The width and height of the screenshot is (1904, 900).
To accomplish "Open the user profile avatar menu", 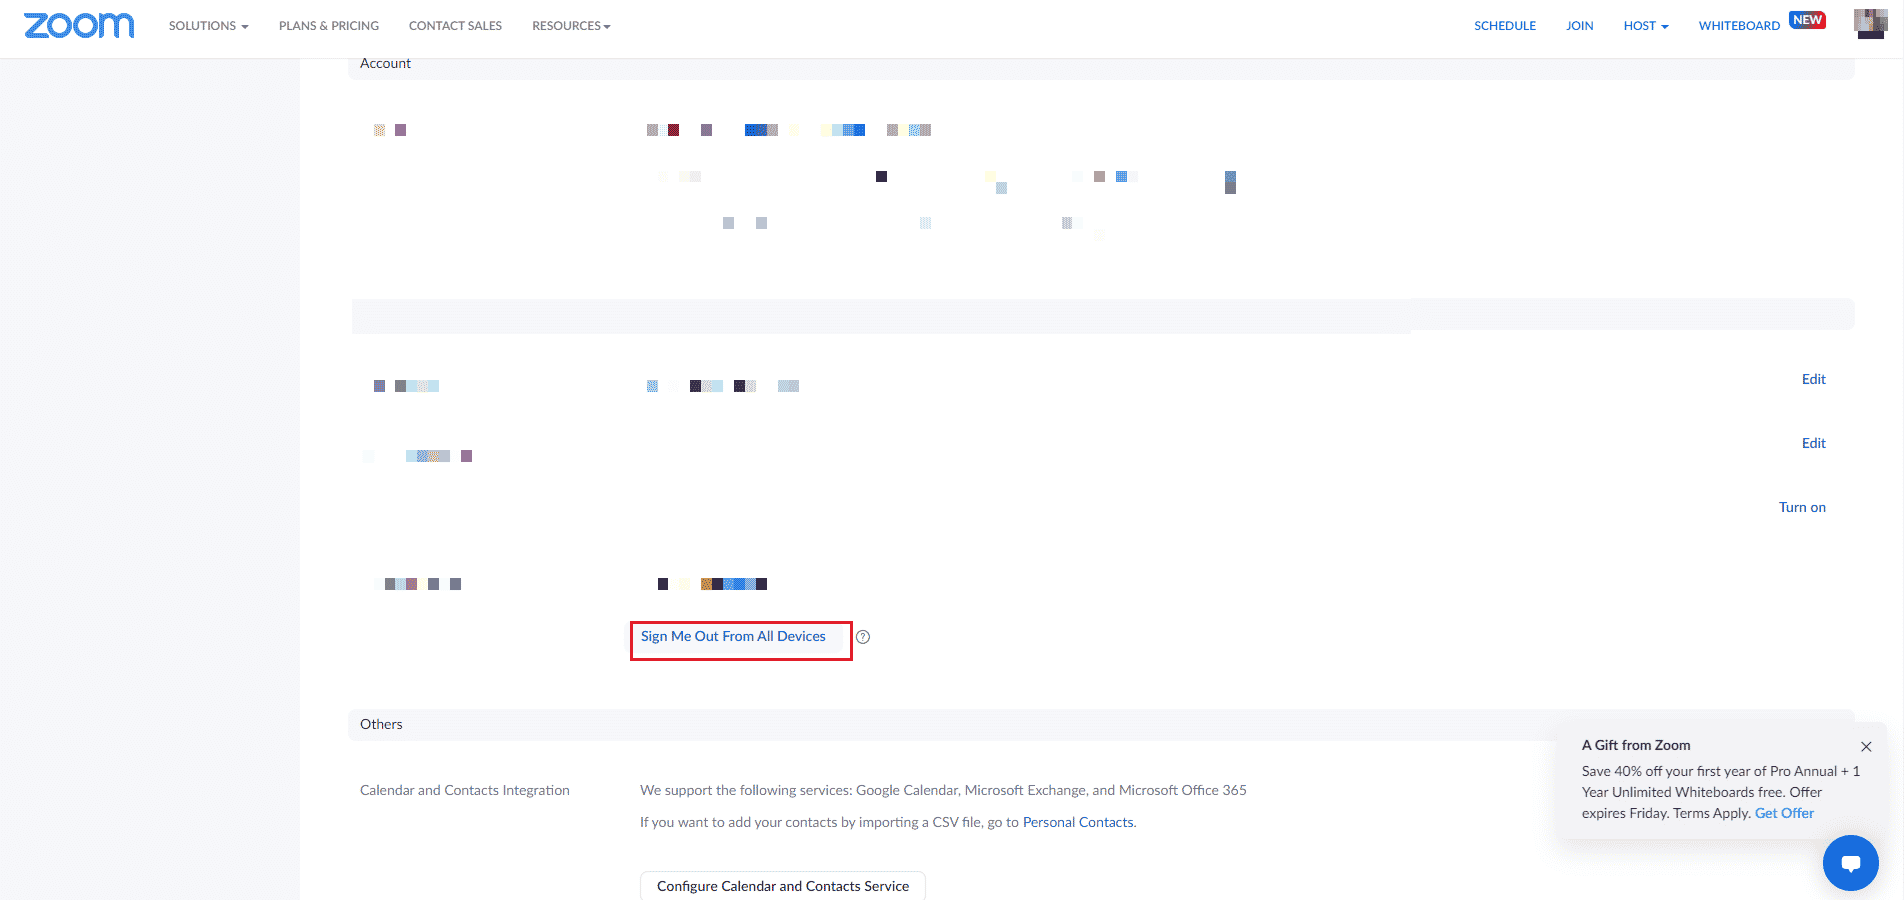I will click(x=1870, y=24).
